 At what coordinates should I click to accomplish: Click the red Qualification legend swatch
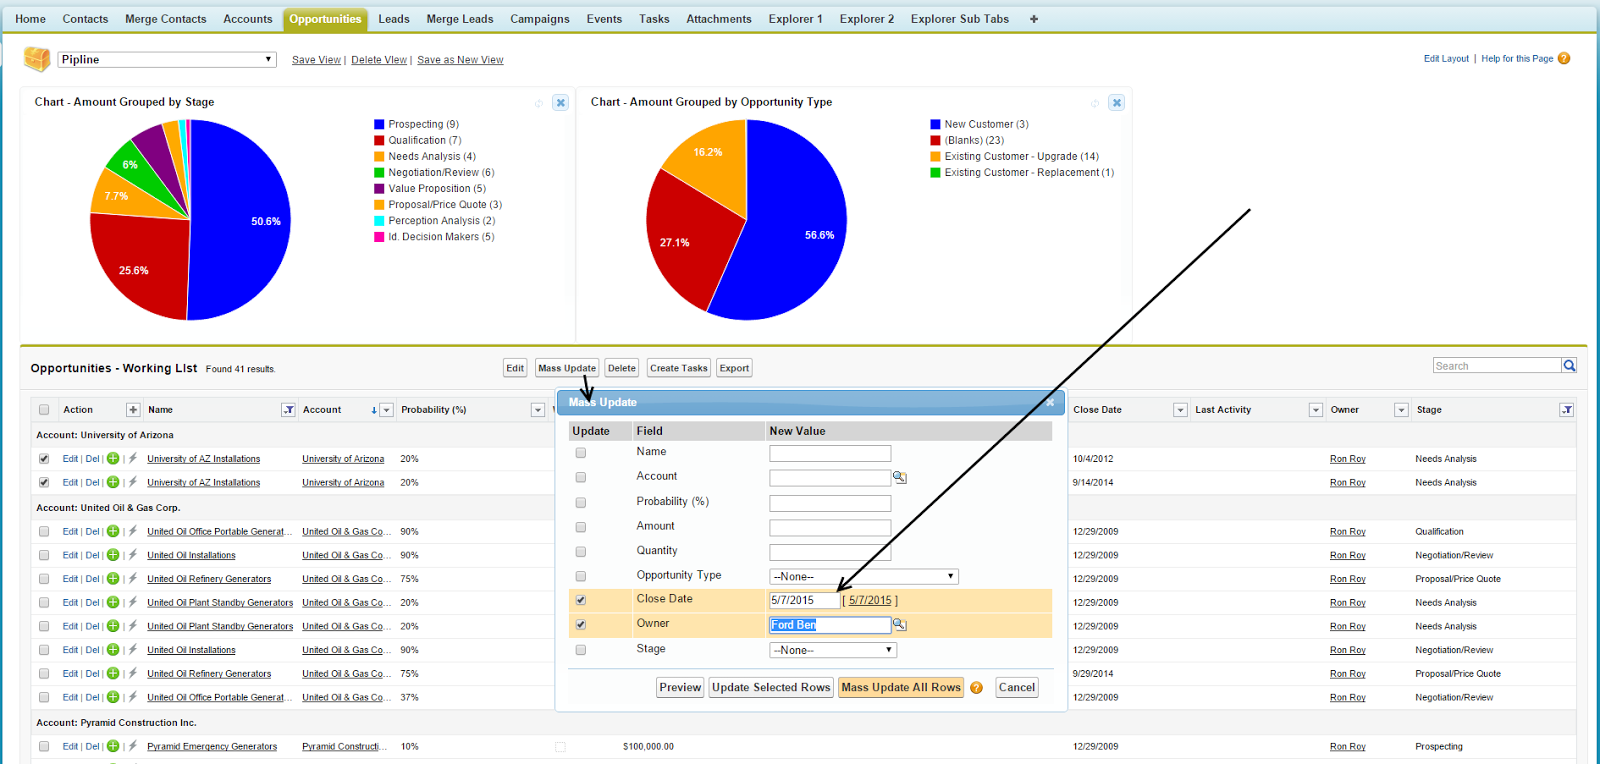click(x=379, y=141)
